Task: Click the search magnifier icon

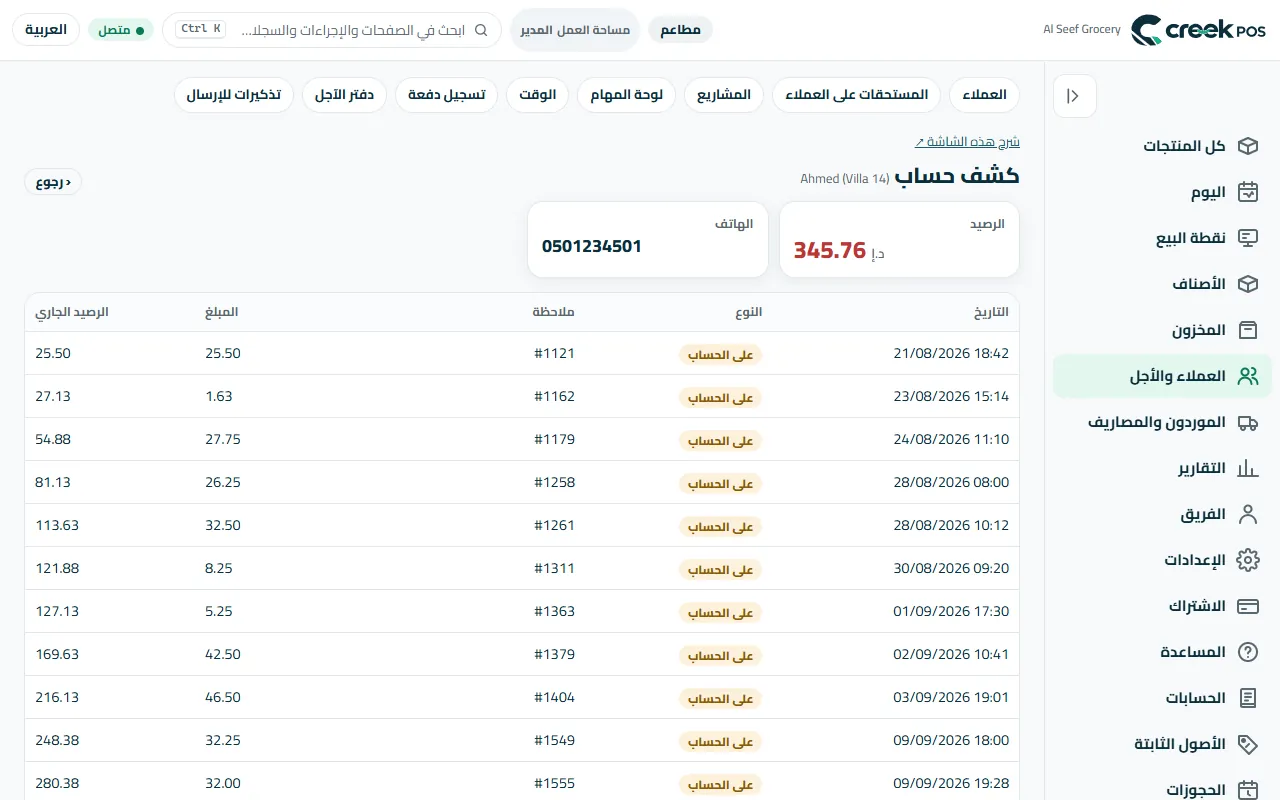Action: coord(481,30)
